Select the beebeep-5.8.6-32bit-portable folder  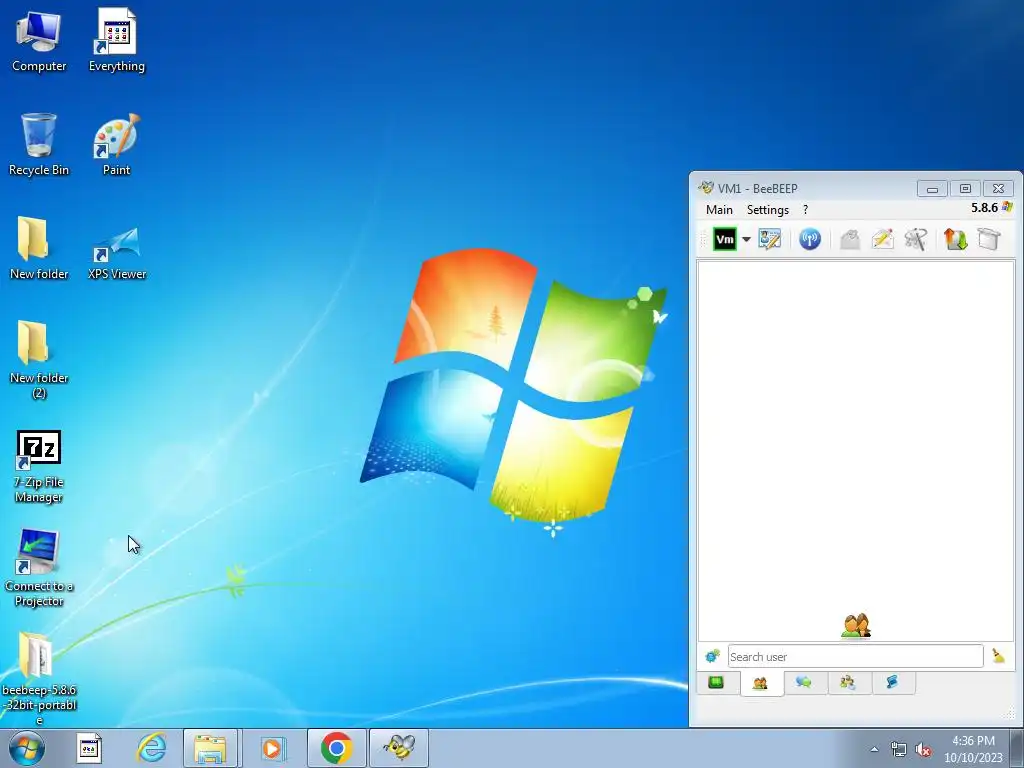coord(39,678)
